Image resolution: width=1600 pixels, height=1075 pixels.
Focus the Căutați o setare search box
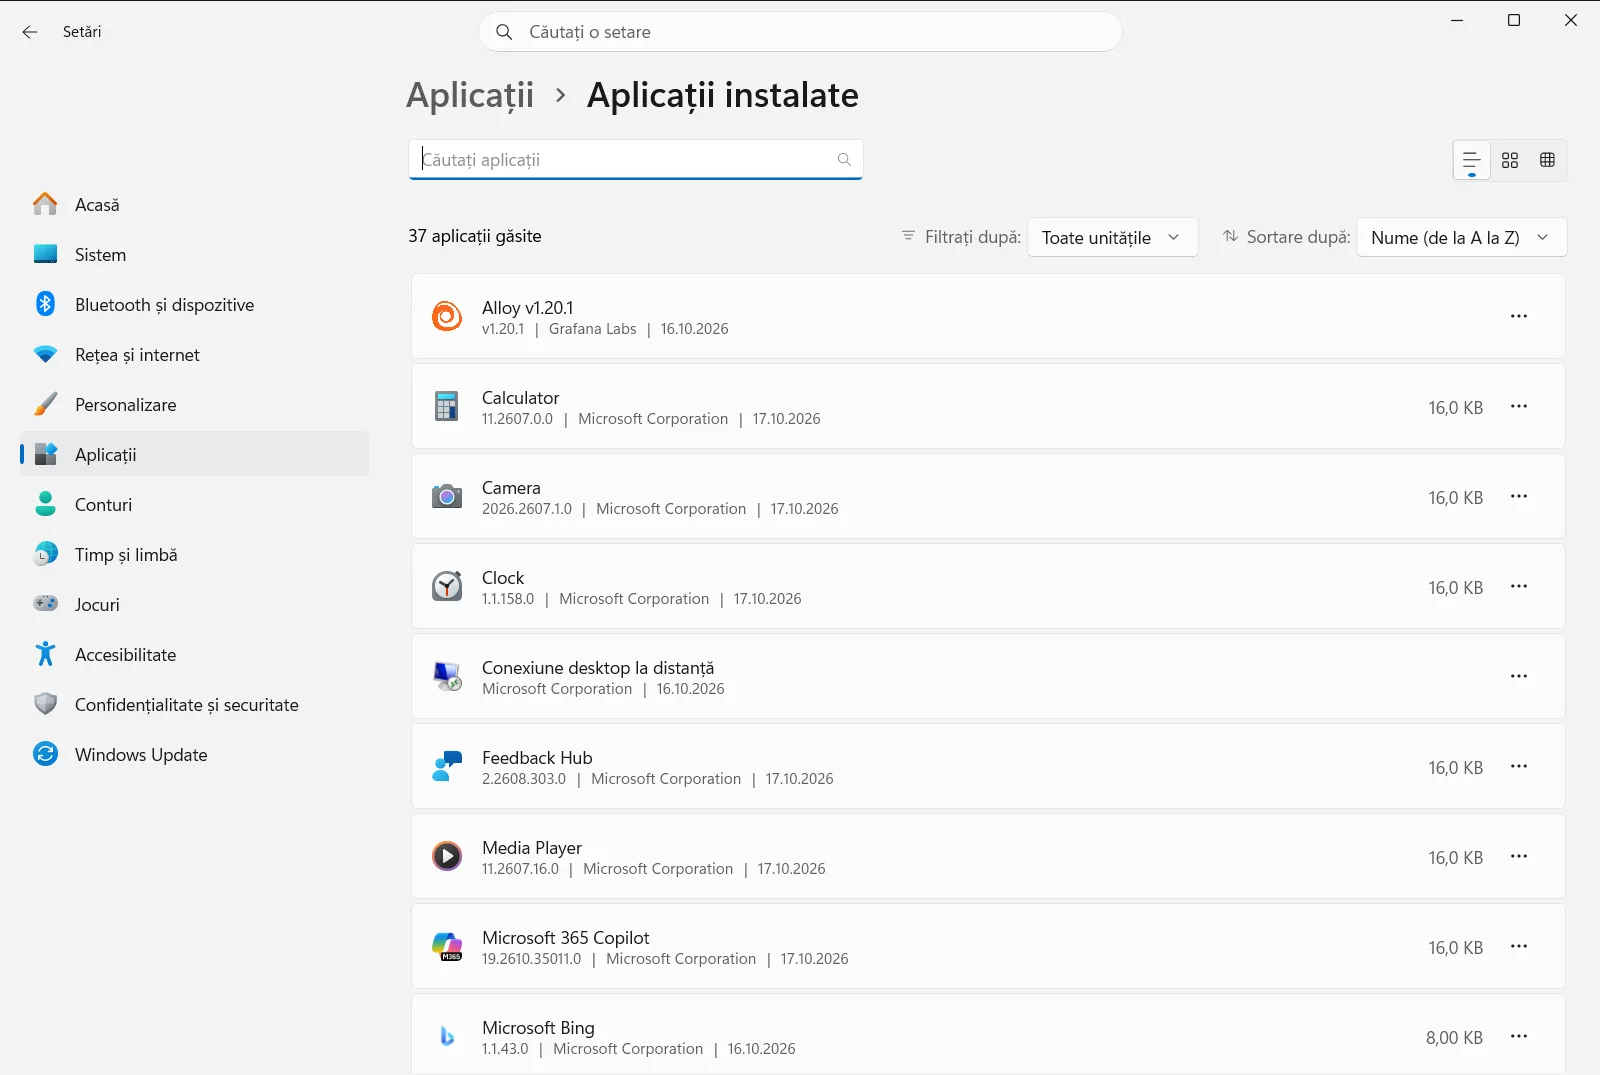tap(800, 32)
